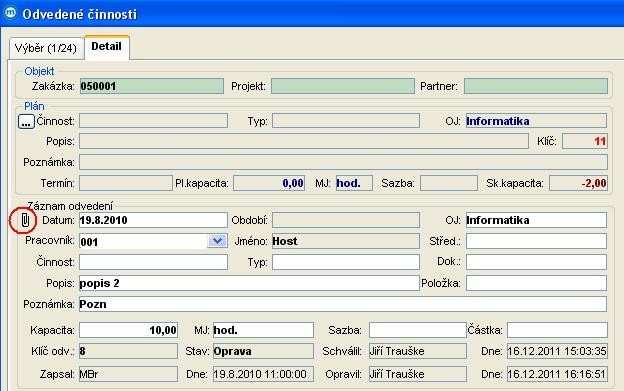
Task: Click the Jméno field showing Host
Action: point(345,241)
